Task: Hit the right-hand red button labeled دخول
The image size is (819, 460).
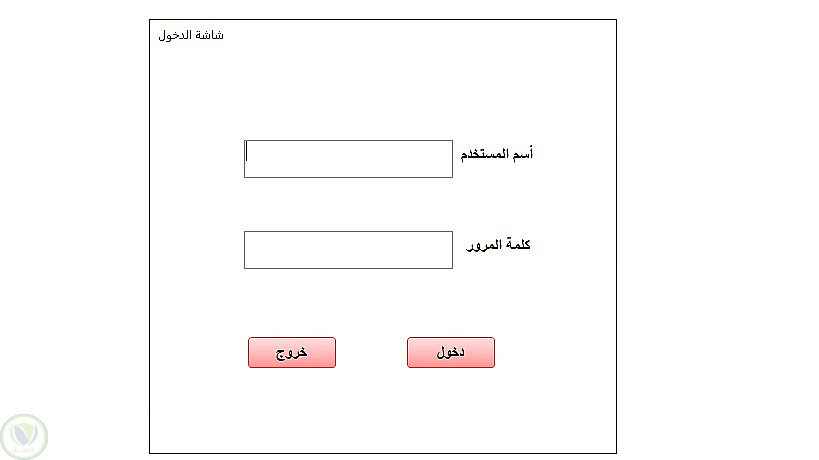Action: coord(450,353)
